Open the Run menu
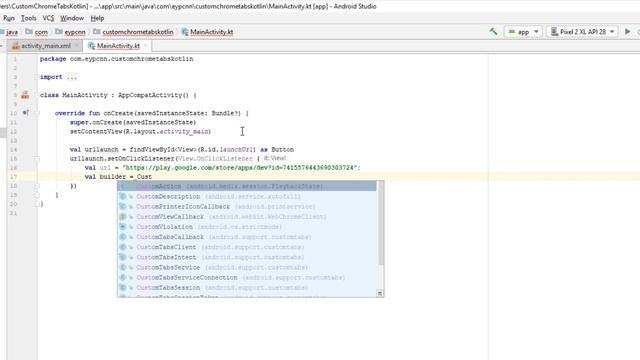Viewport: 640px width, 360px height. coord(9,18)
